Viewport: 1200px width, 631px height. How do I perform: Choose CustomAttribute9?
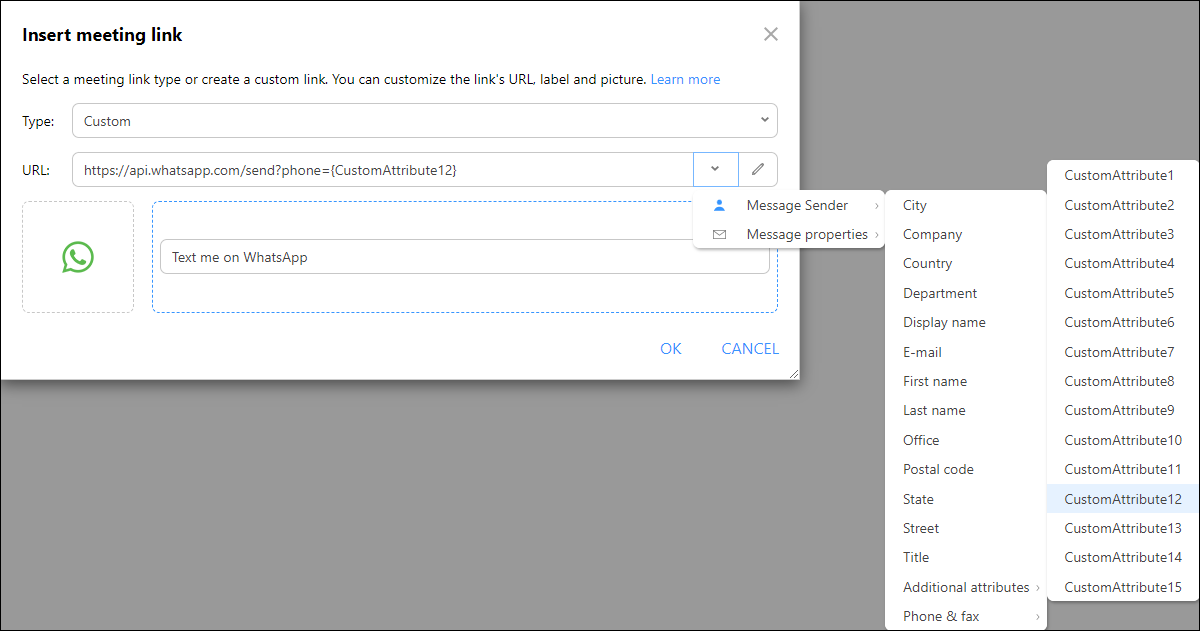[x=1123, y=410]
